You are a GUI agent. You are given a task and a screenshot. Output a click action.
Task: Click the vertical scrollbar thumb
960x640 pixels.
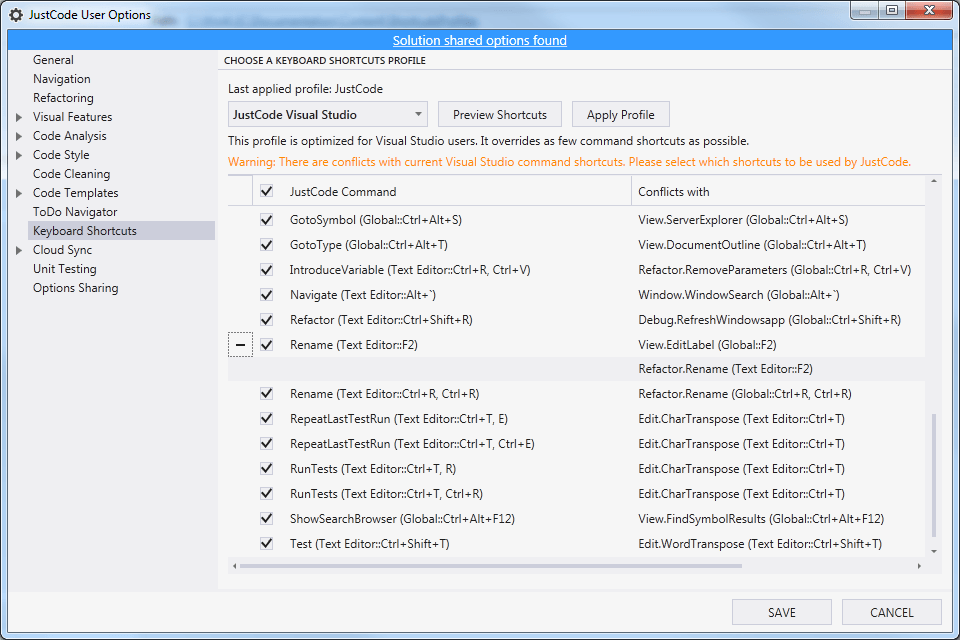(934, 475)
